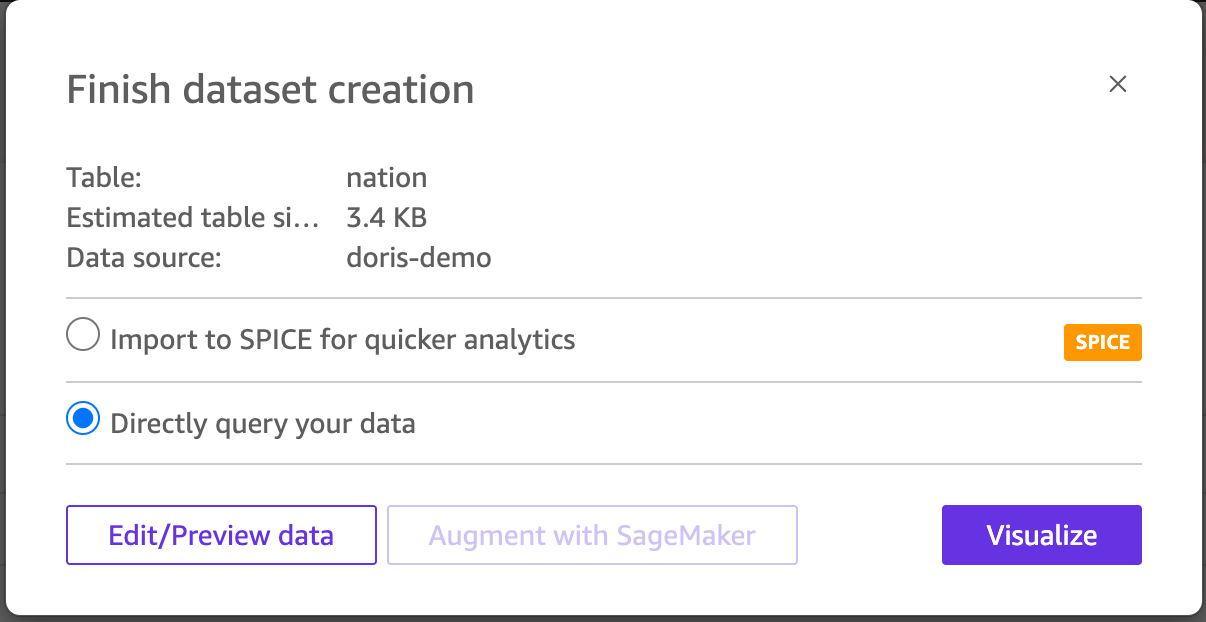Click the orange SPICE badge
Viewport: 1206px width, 622px height.
[1102, 342]
